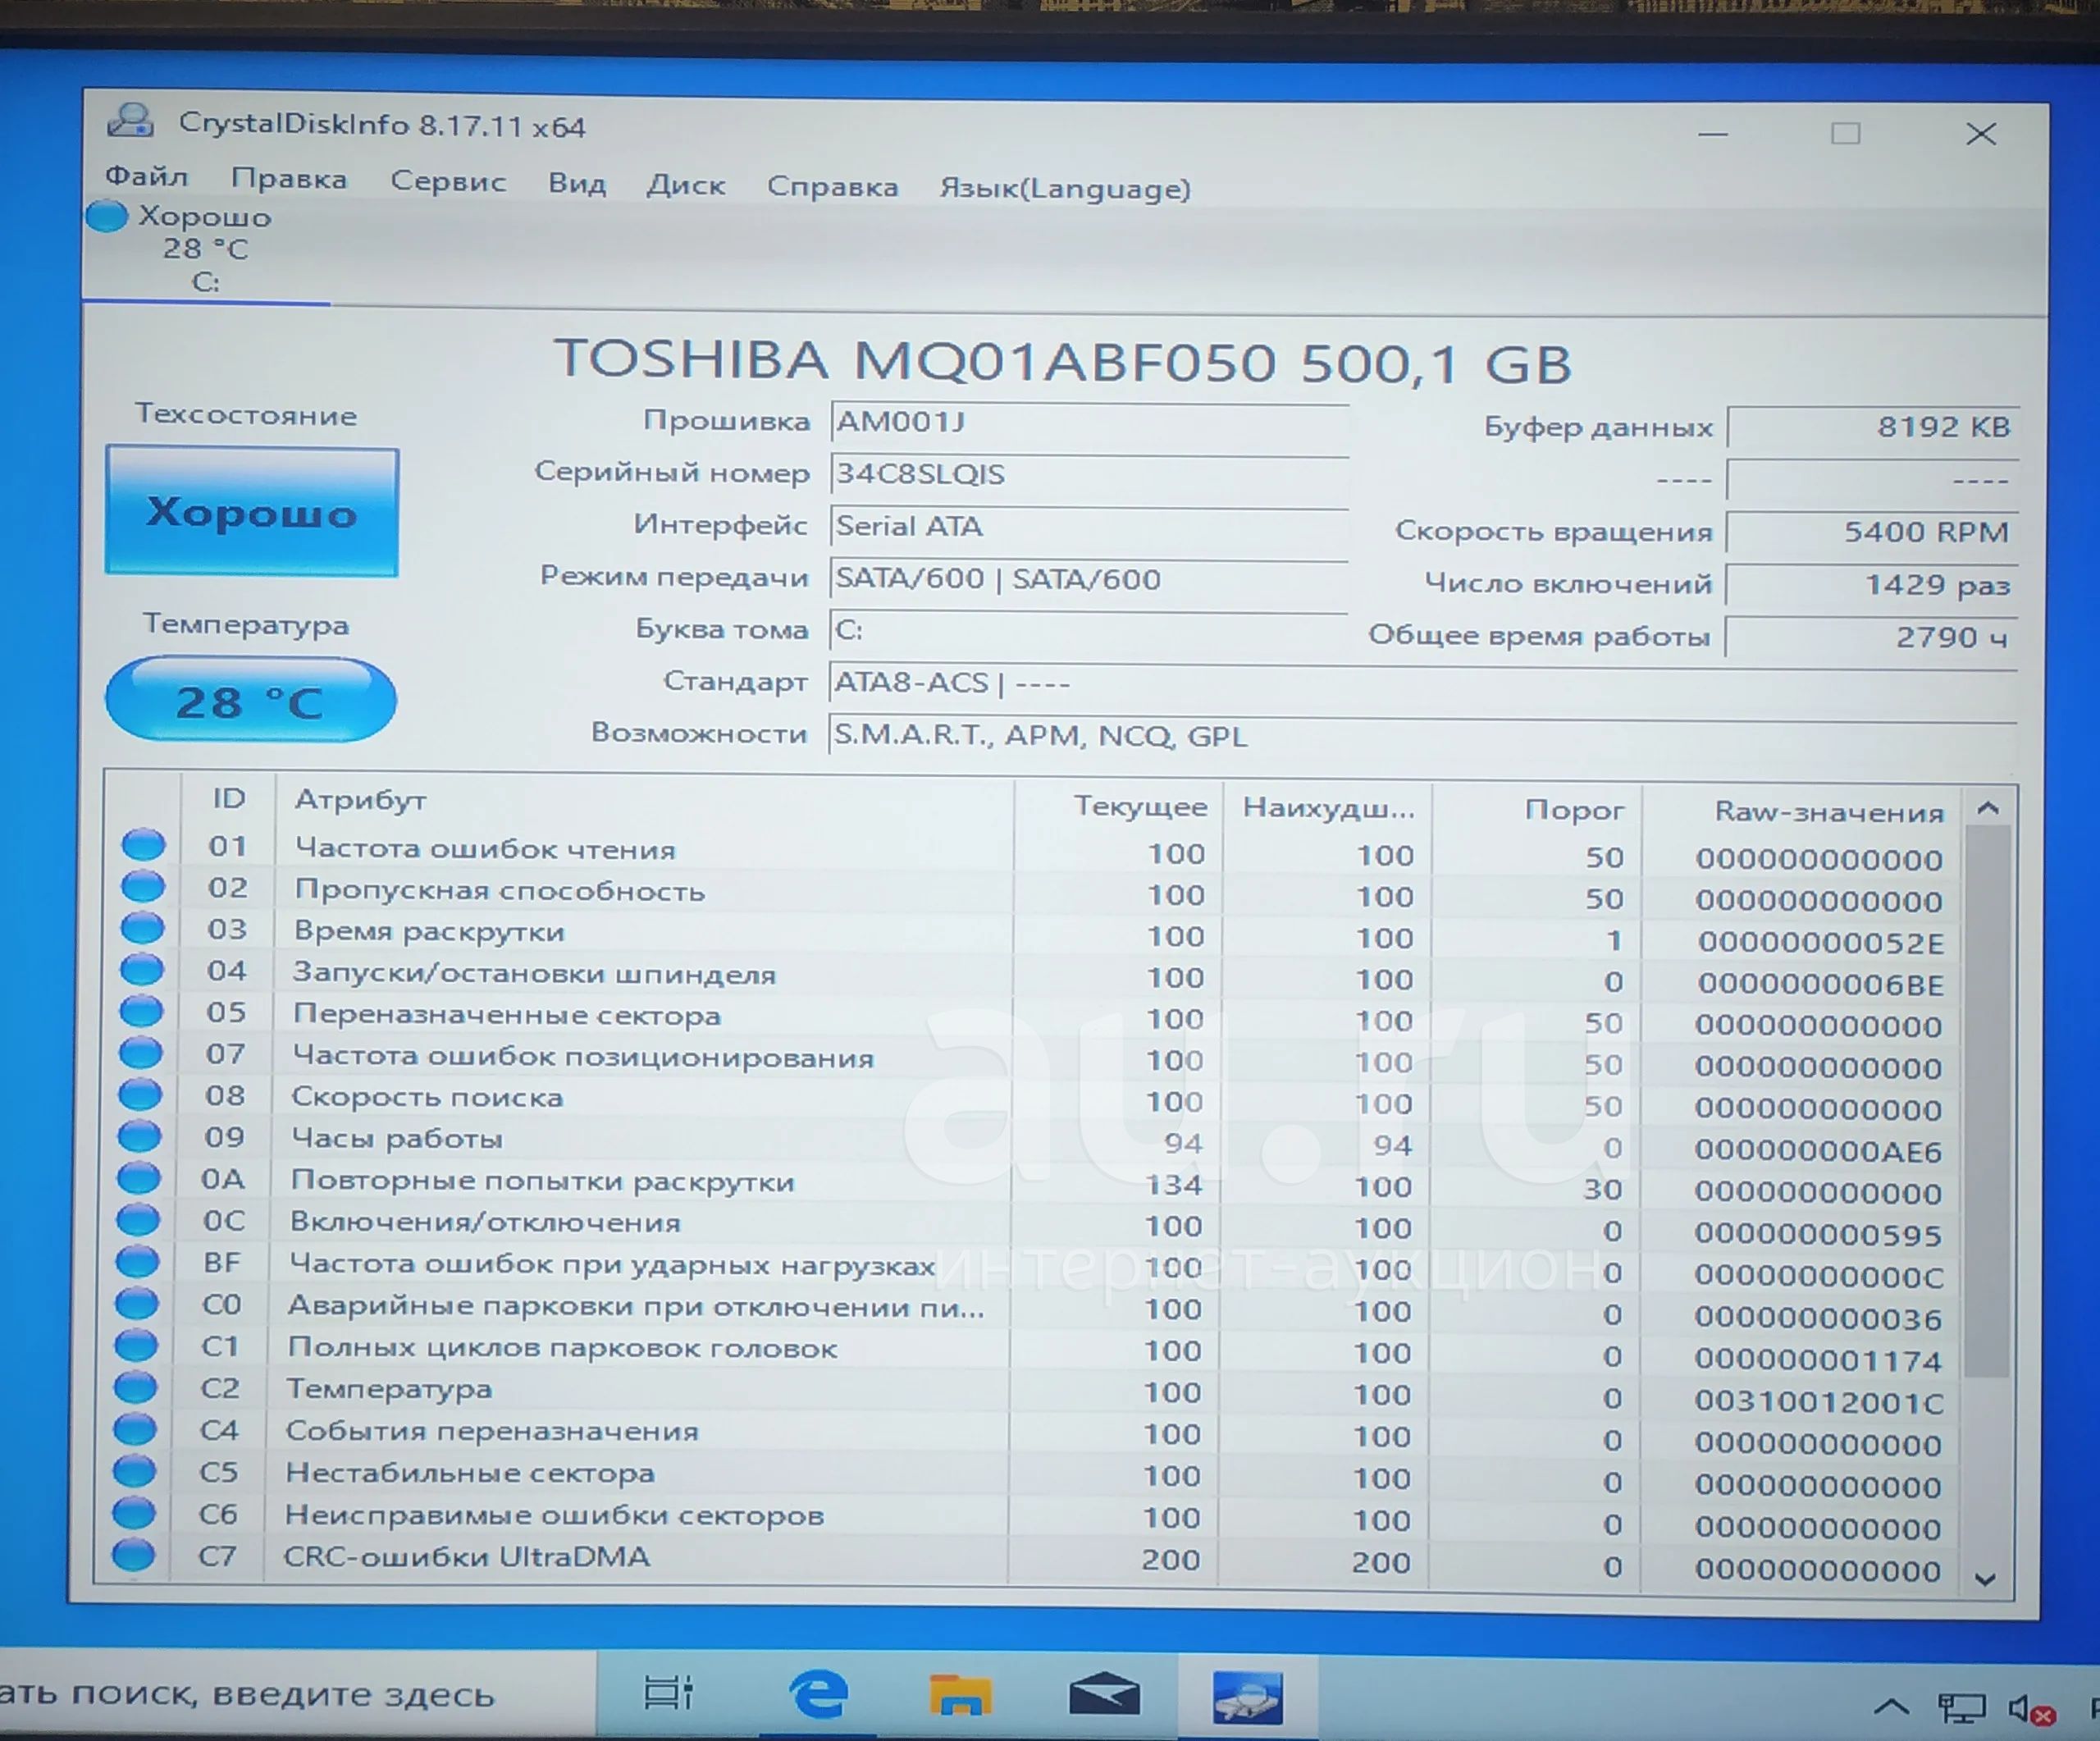
Task: Open the Сервис menu
Action: tap(448, 181)
